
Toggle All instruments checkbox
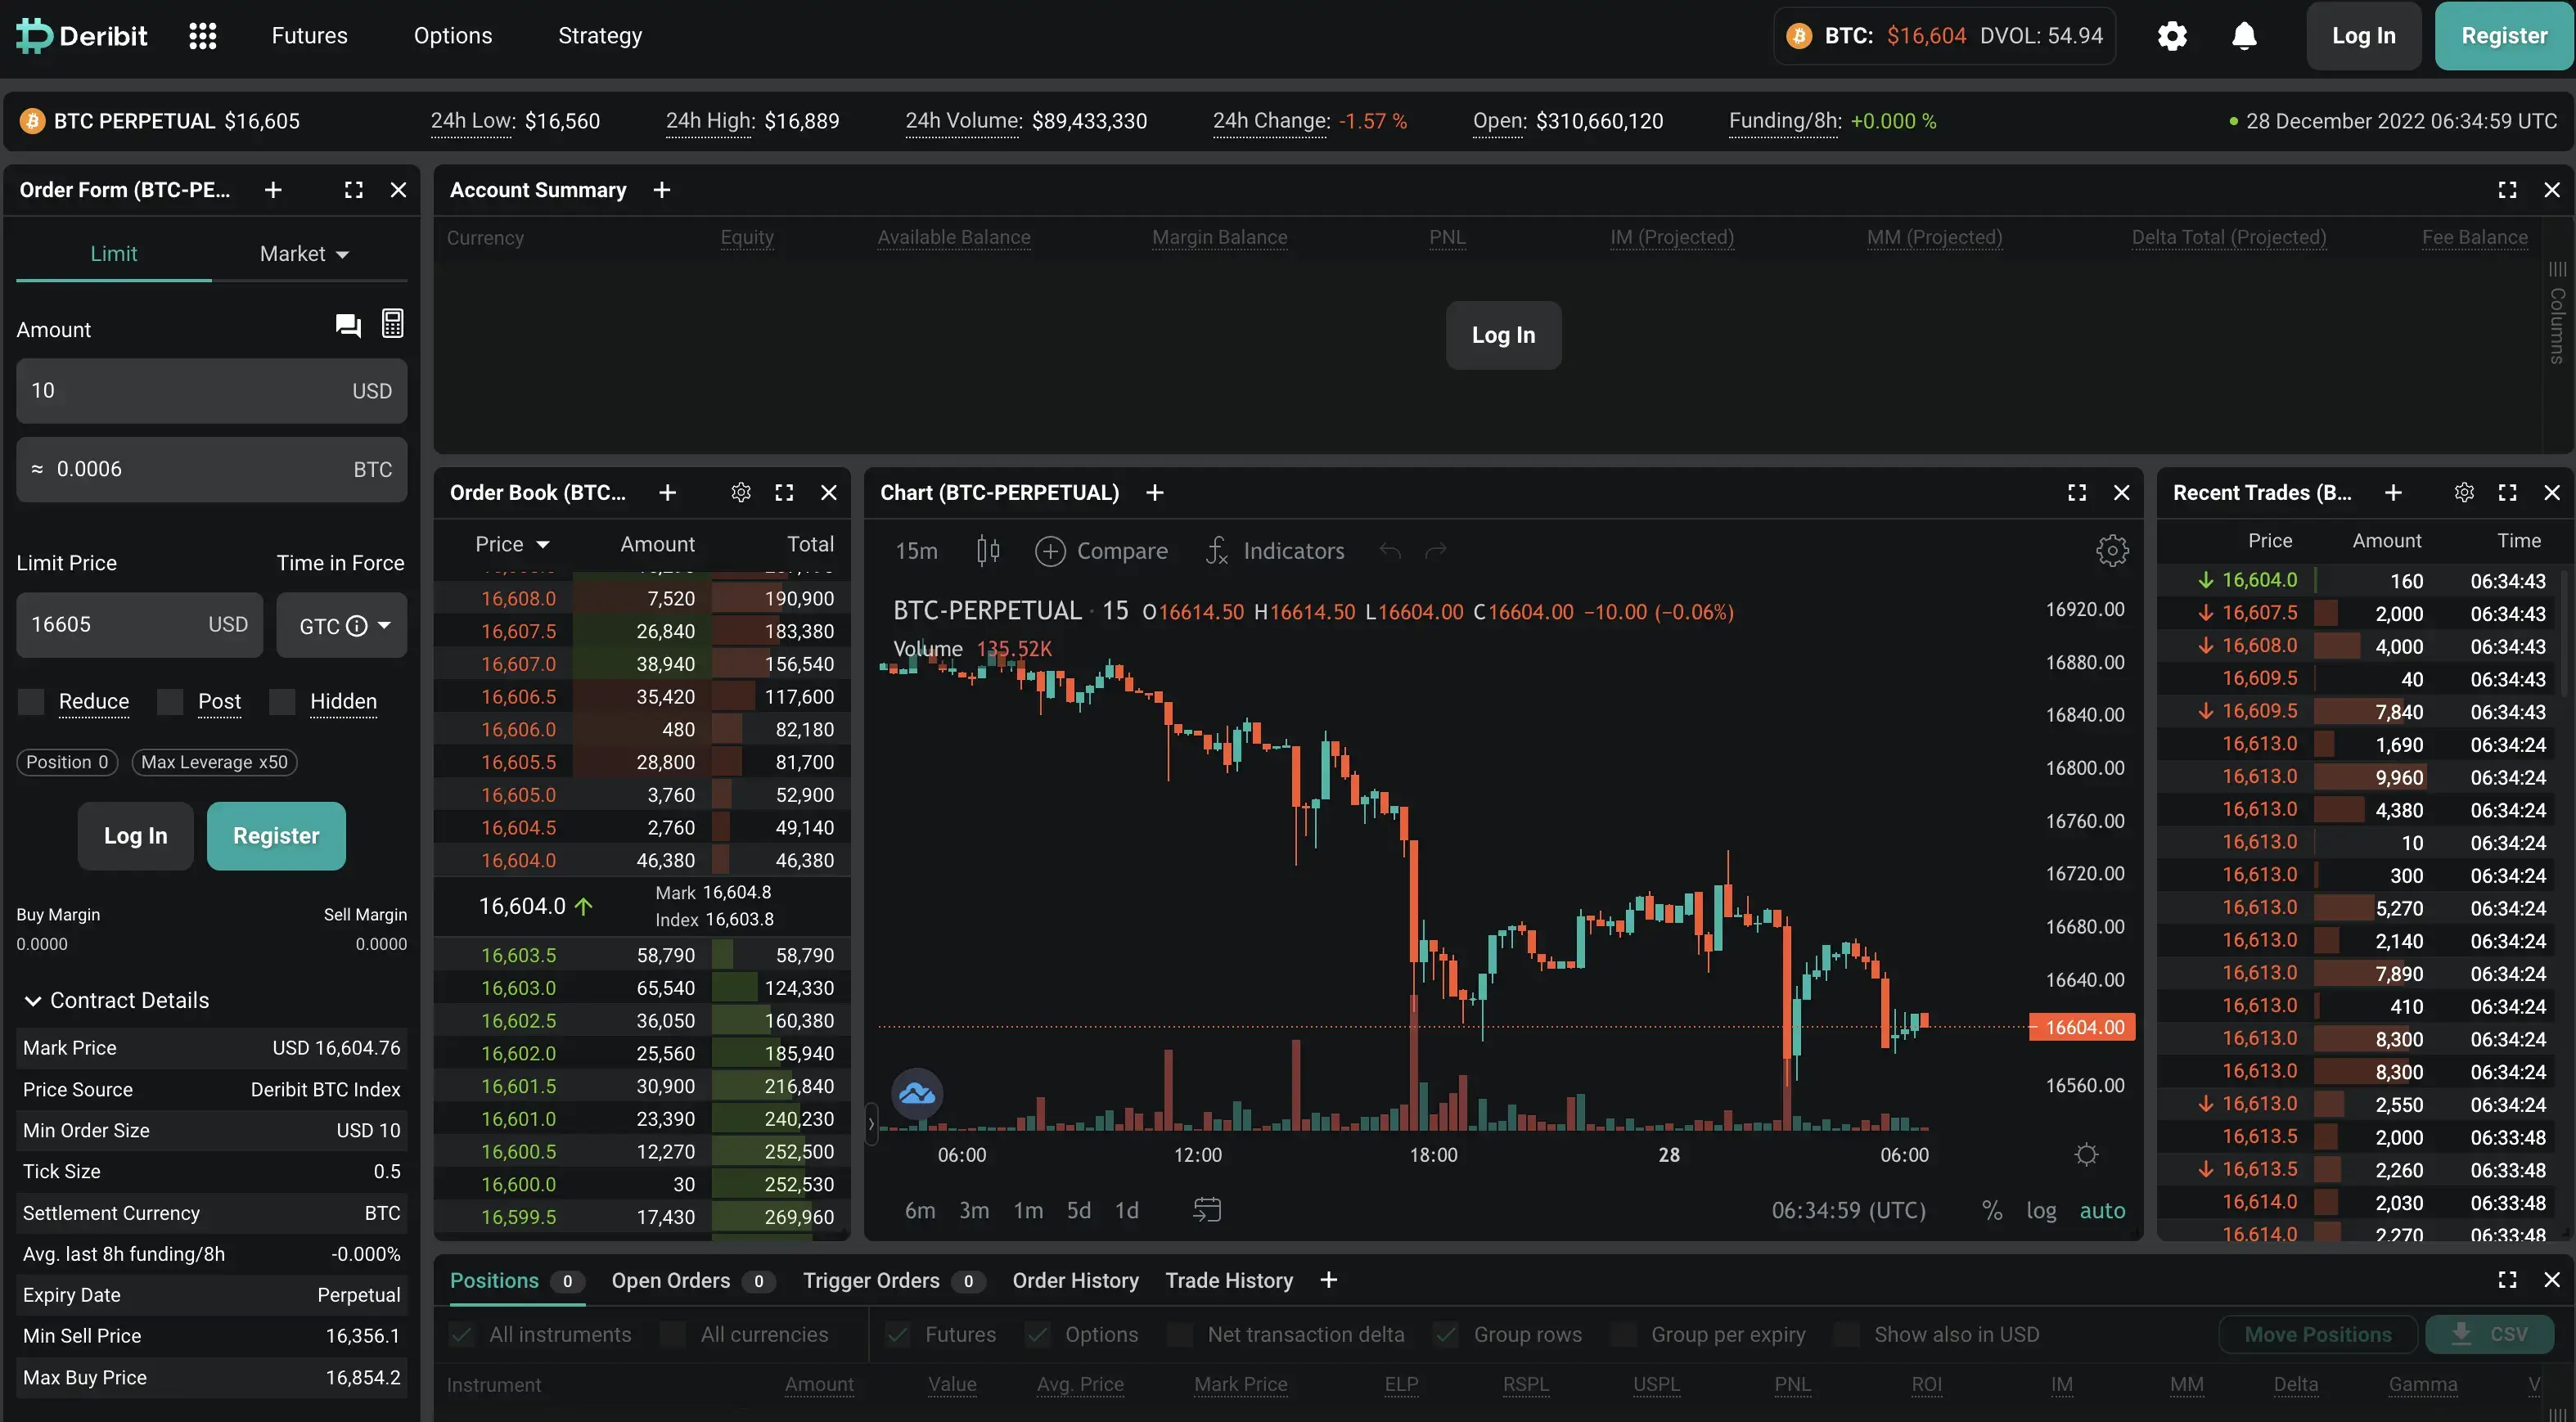[461, 1334]
